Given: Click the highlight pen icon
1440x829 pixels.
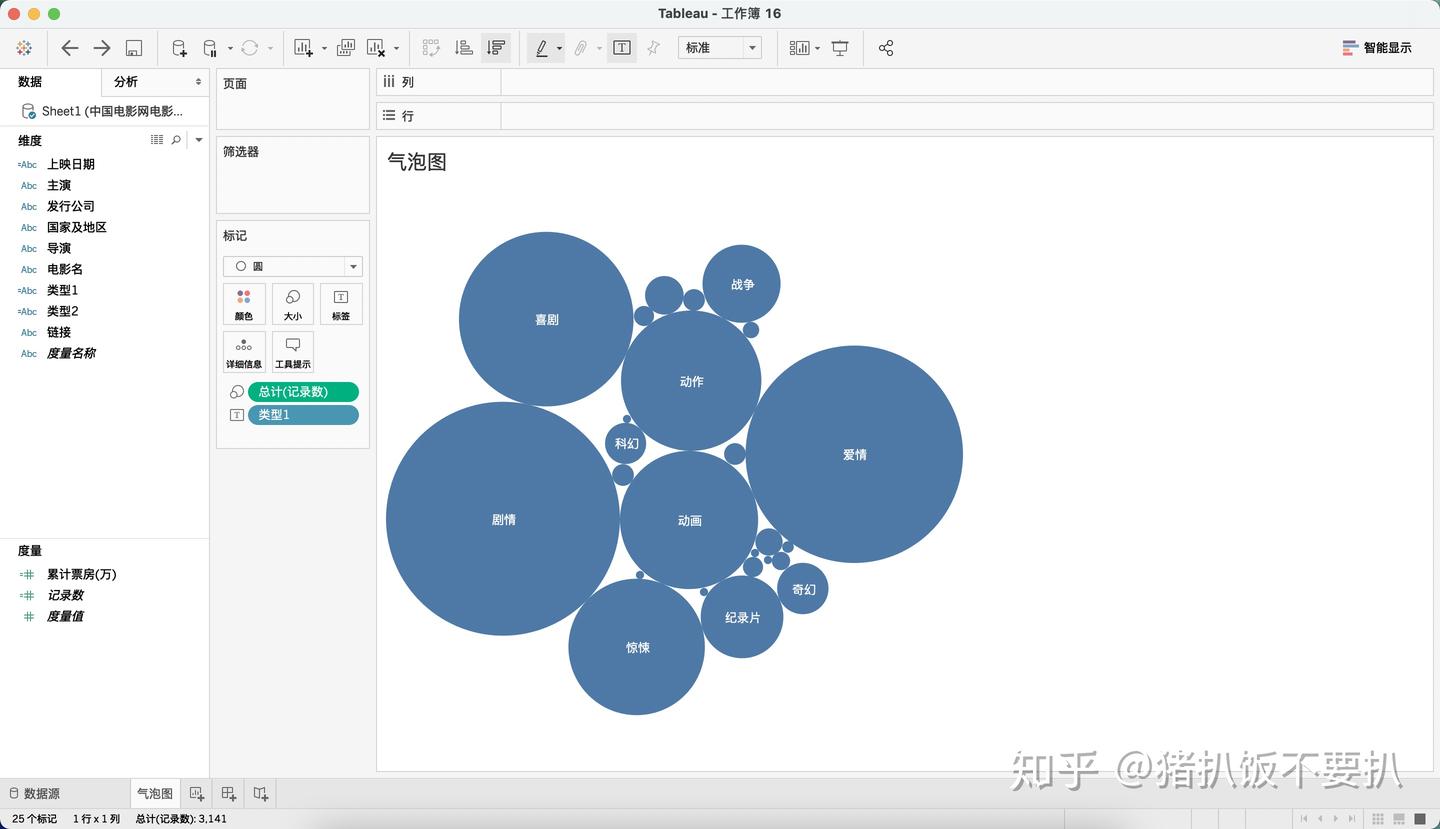Looking at the screenshot, I should point(542,48).
